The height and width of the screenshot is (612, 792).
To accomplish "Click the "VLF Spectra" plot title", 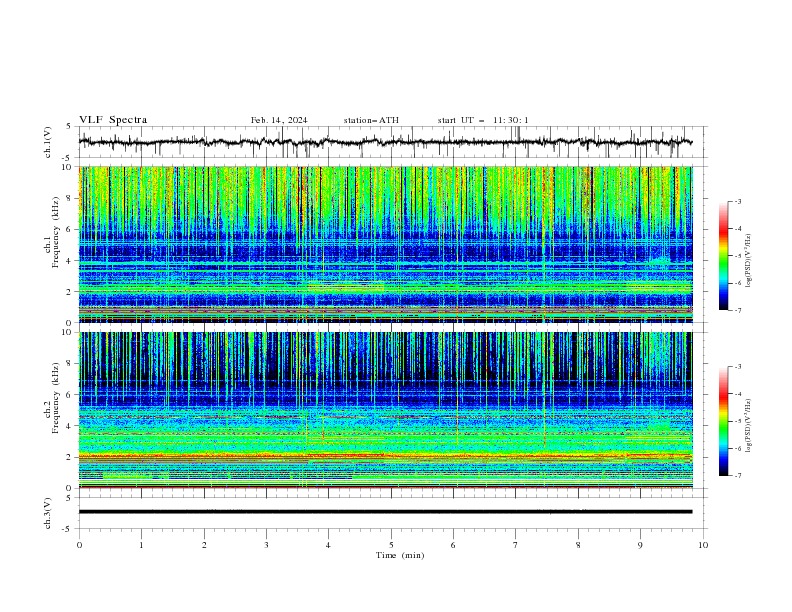I will coord(113,120).
